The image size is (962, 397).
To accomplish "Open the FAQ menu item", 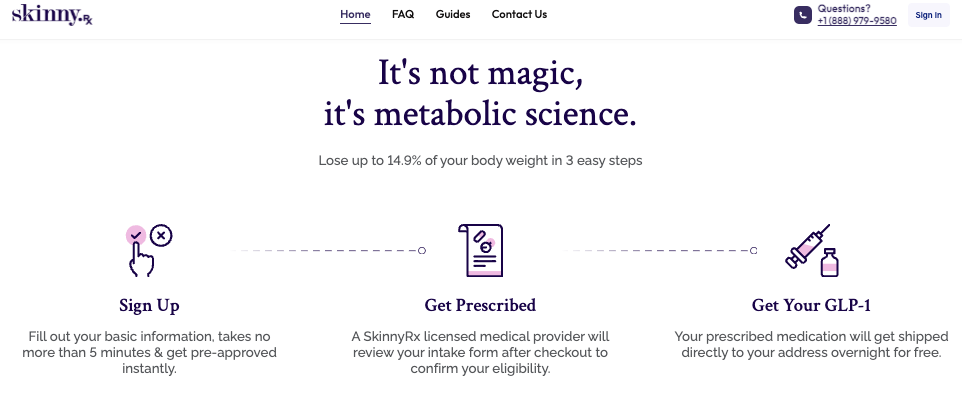I will pos(403,14).
